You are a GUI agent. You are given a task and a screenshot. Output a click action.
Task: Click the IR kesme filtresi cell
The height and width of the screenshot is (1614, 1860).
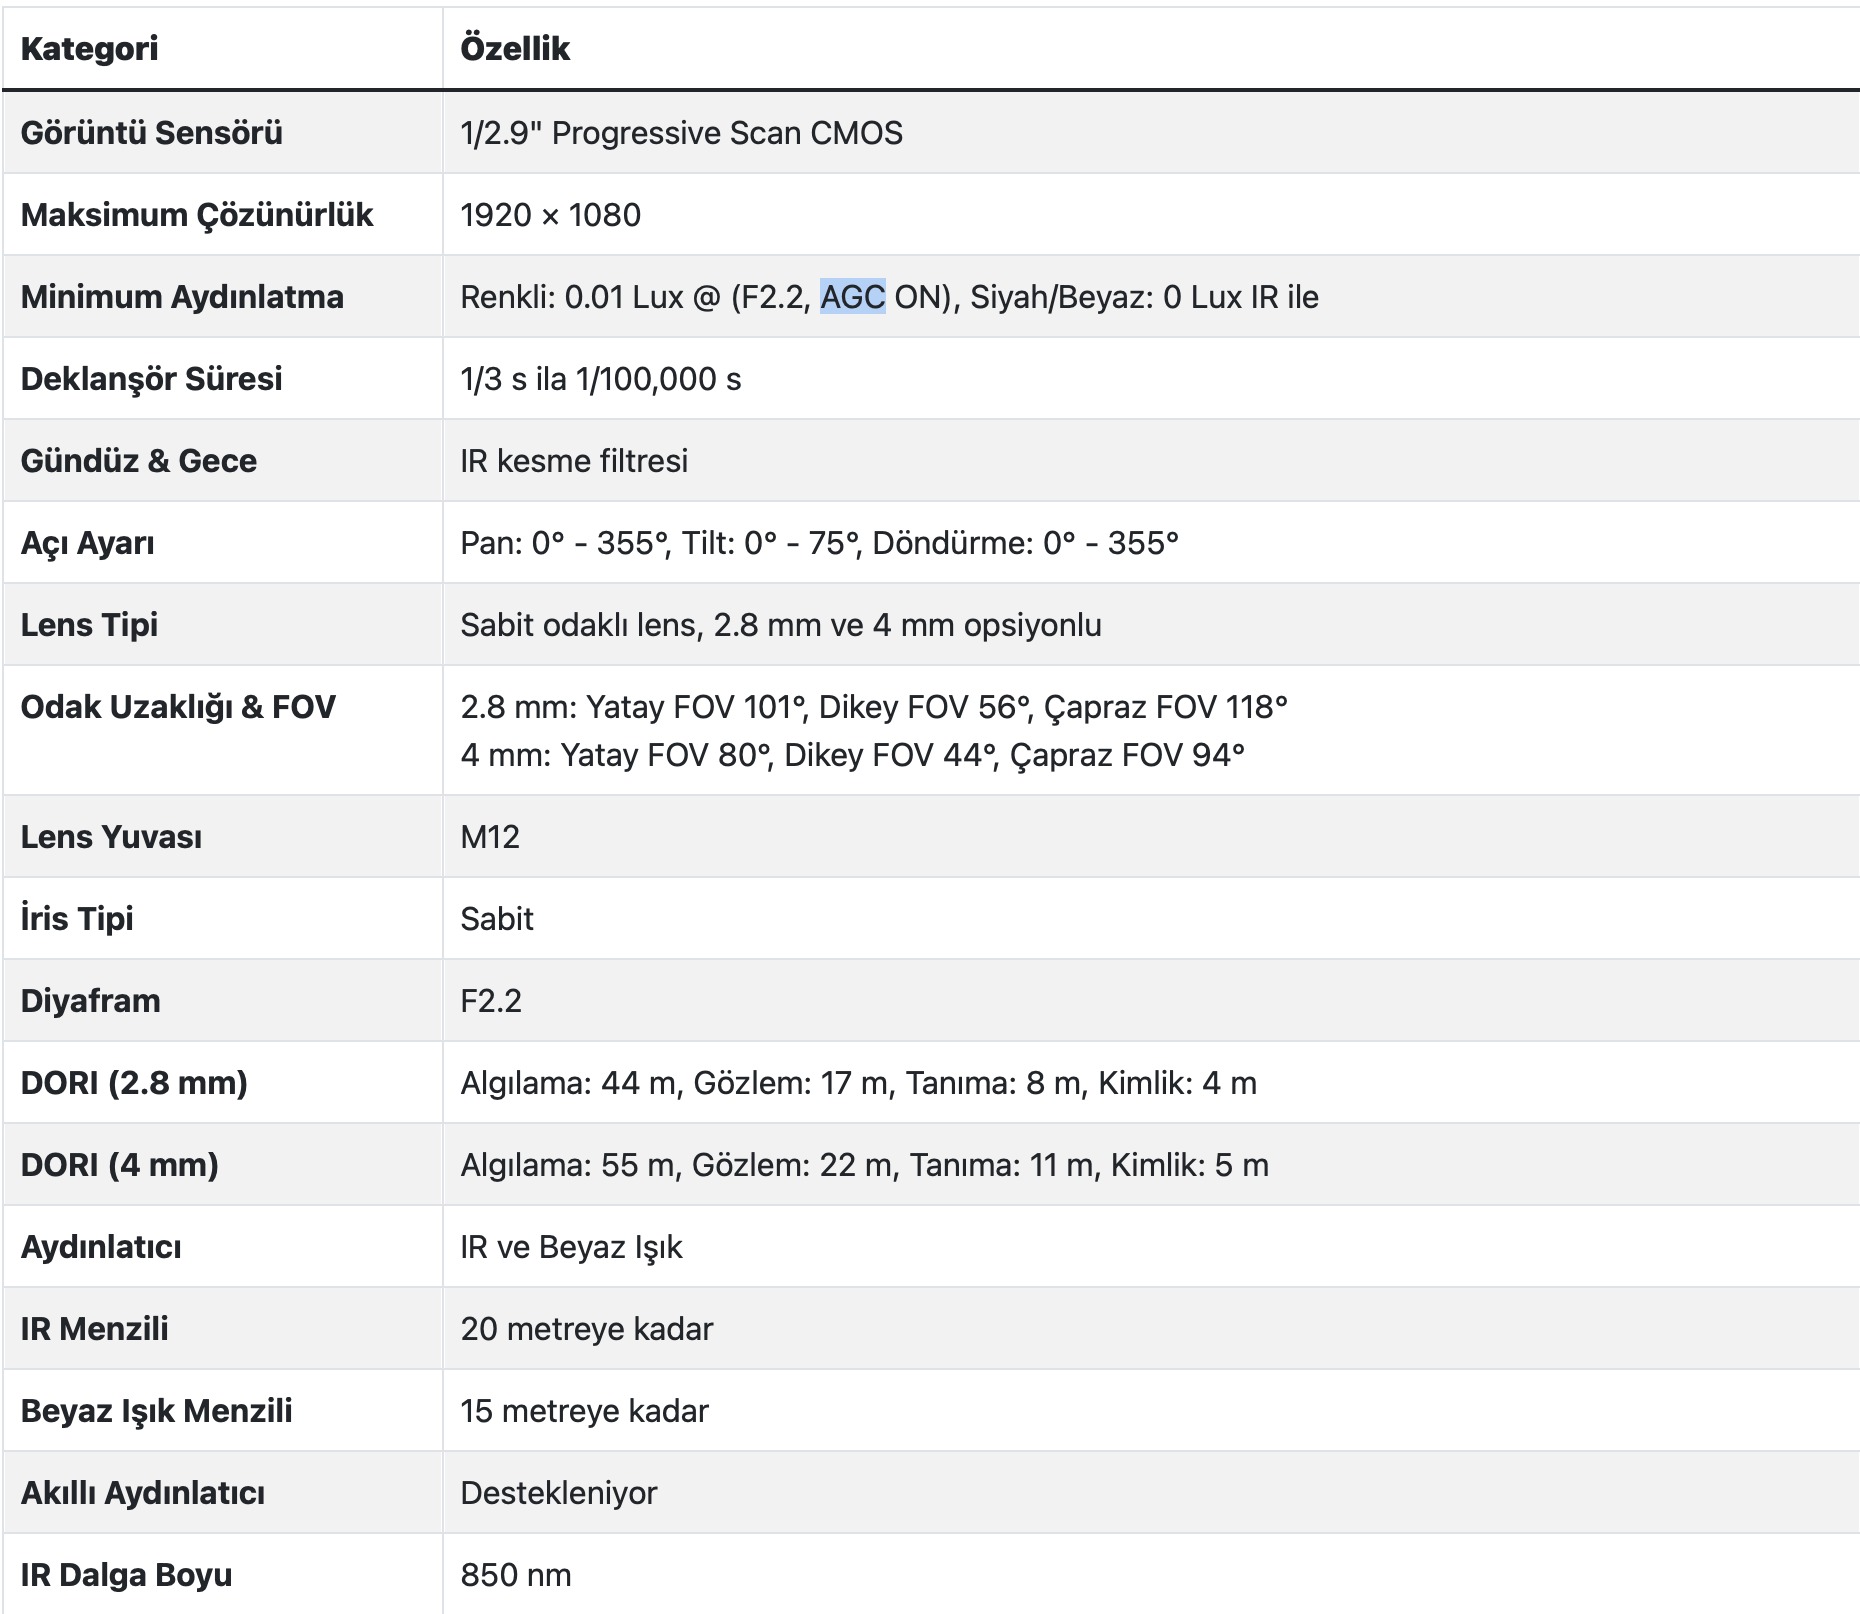tap(574, 461)
